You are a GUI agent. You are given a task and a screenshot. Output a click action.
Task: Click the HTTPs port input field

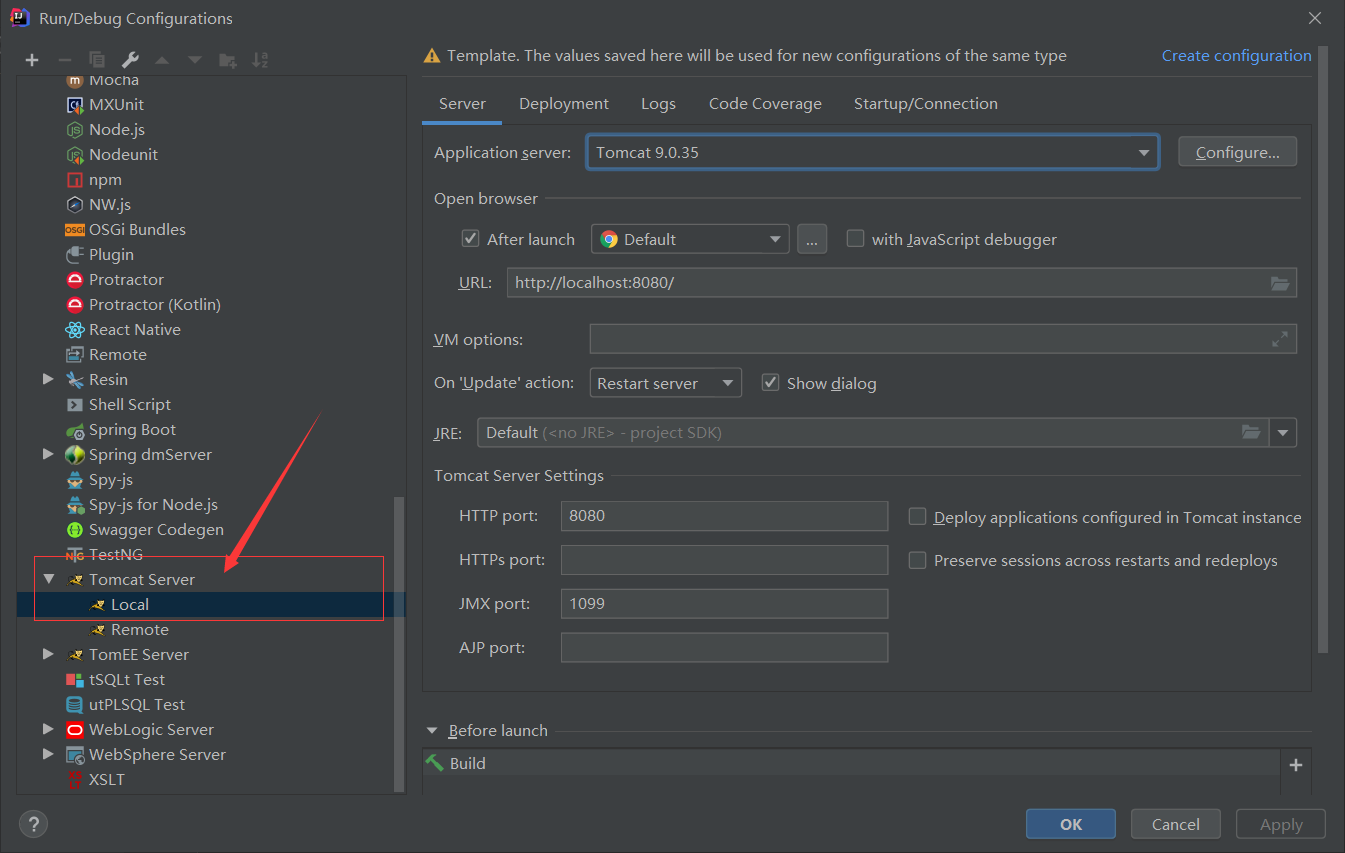724,560
